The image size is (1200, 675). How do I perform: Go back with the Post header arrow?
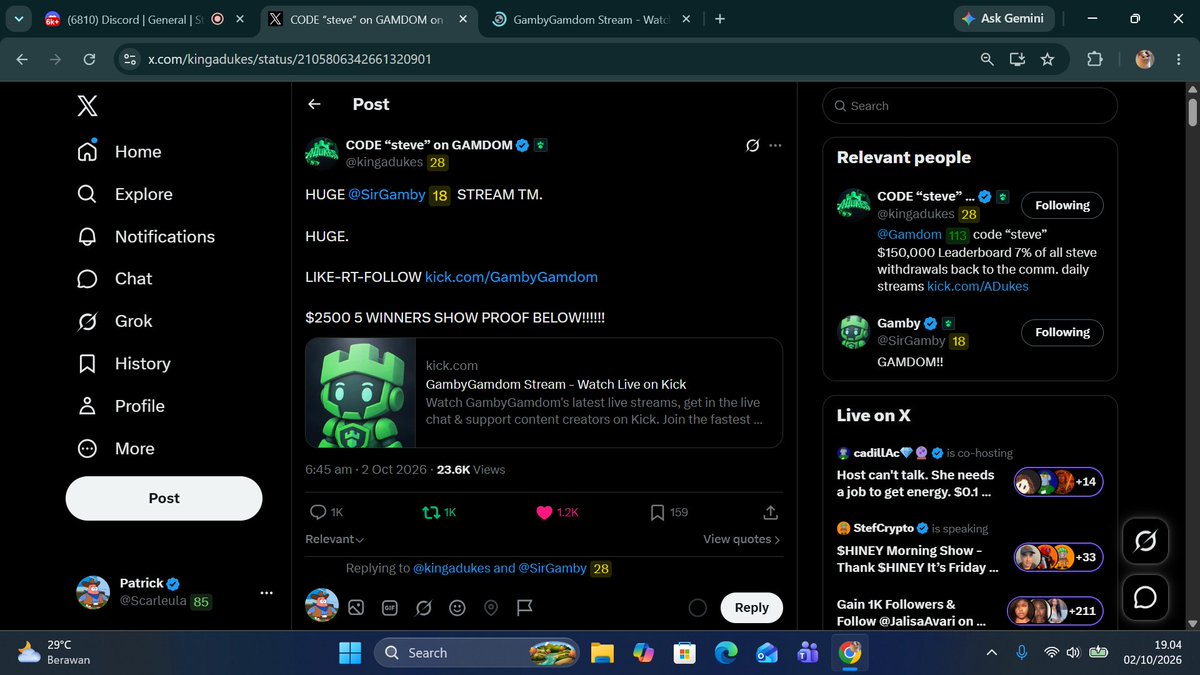(x=314, y=104)
